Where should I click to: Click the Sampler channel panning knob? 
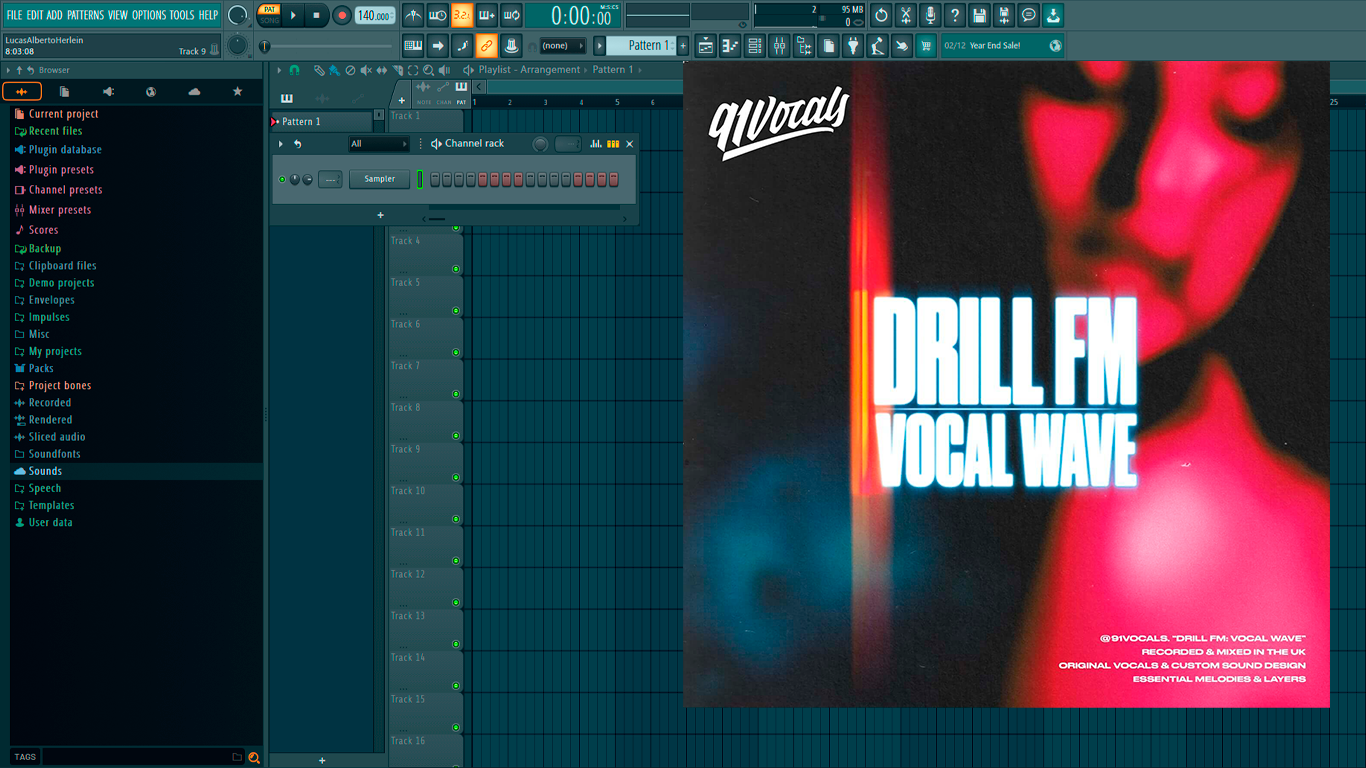(x=295, y=179)
